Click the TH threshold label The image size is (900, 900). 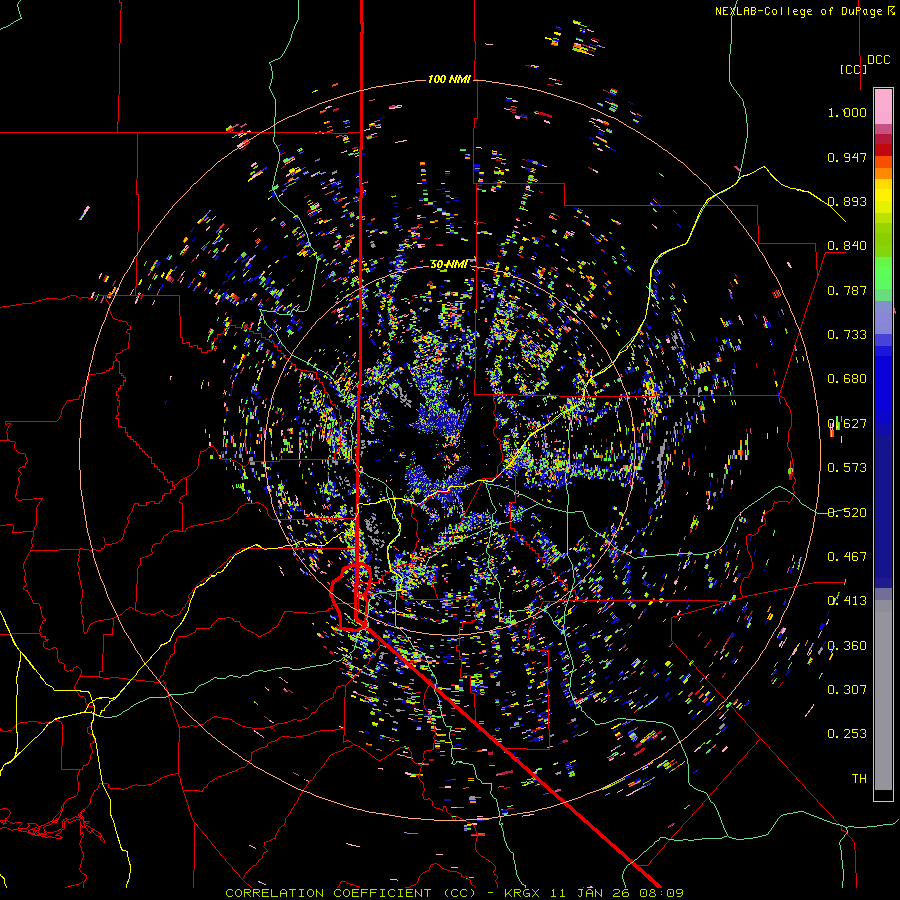coord(859,779)
